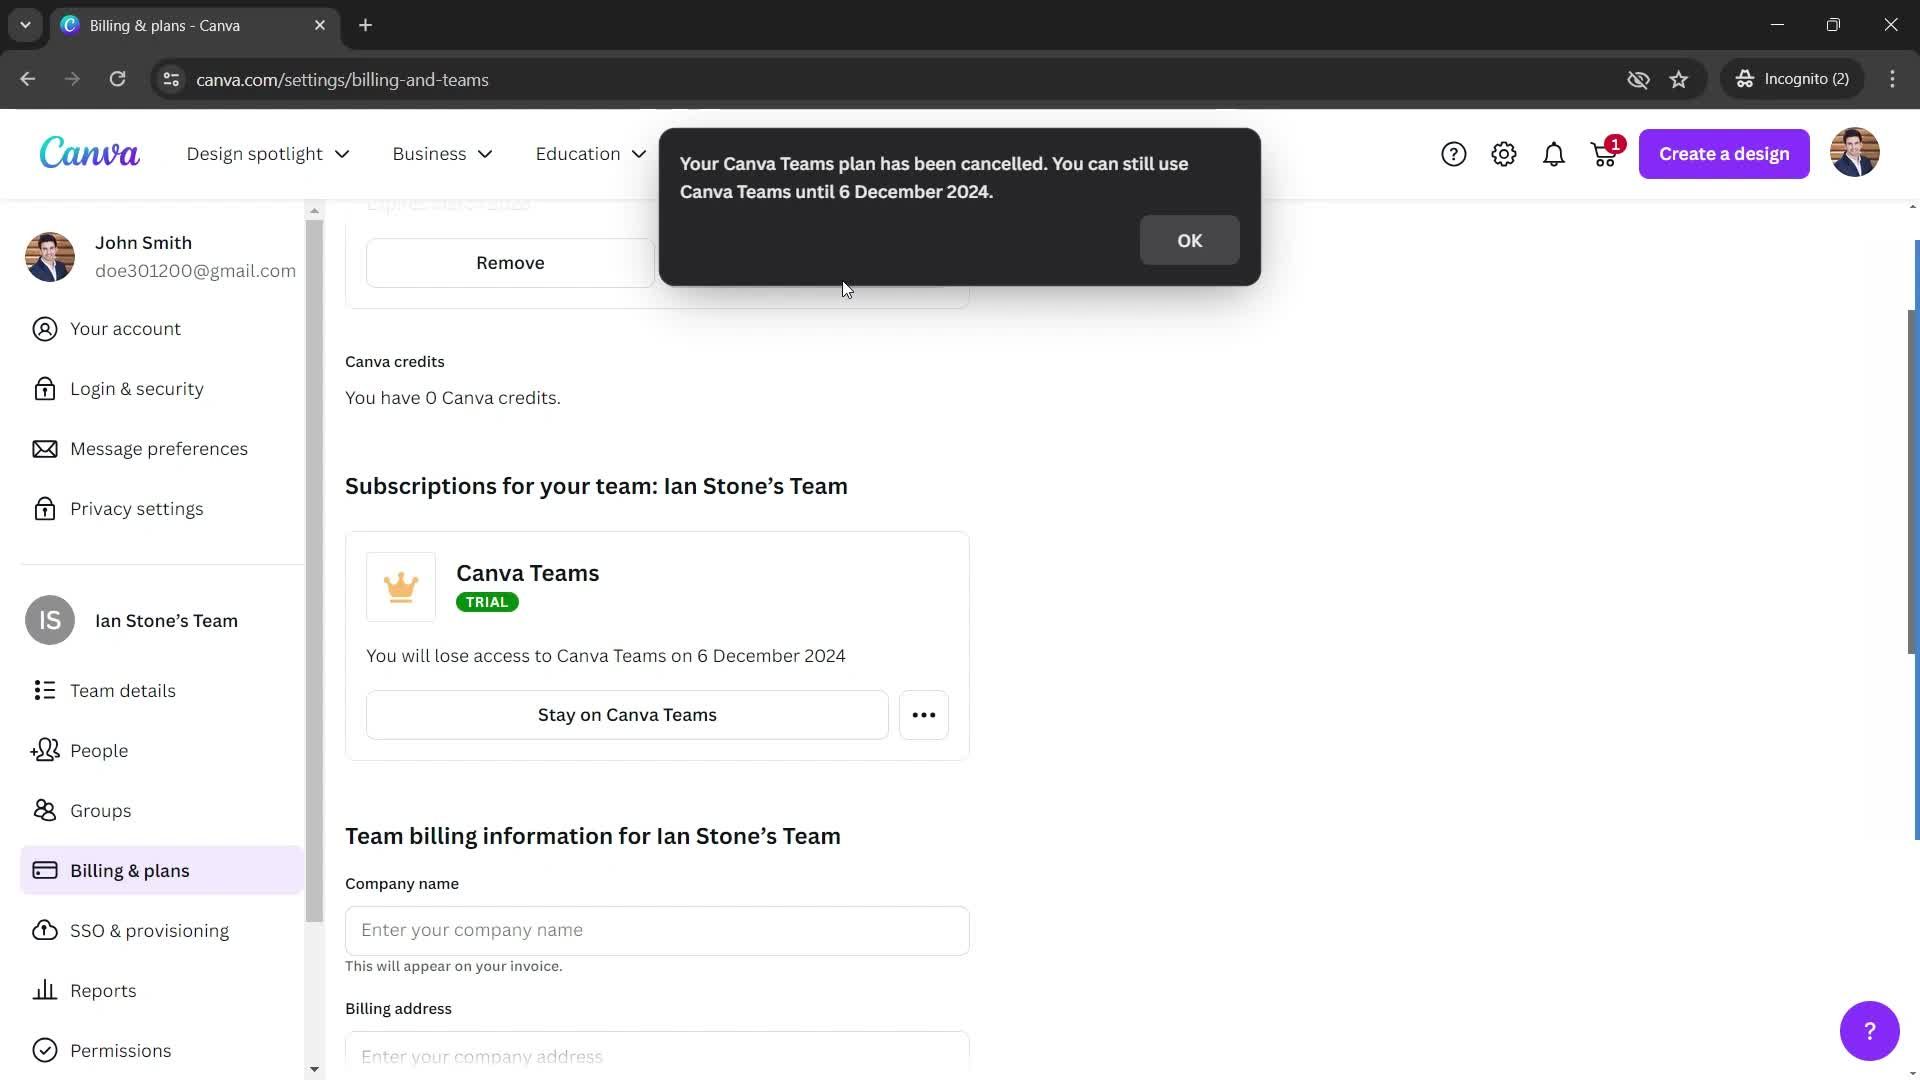Open the People section
The image size is (1920, 1080).
pyautogui.click(x=162, y=751)
